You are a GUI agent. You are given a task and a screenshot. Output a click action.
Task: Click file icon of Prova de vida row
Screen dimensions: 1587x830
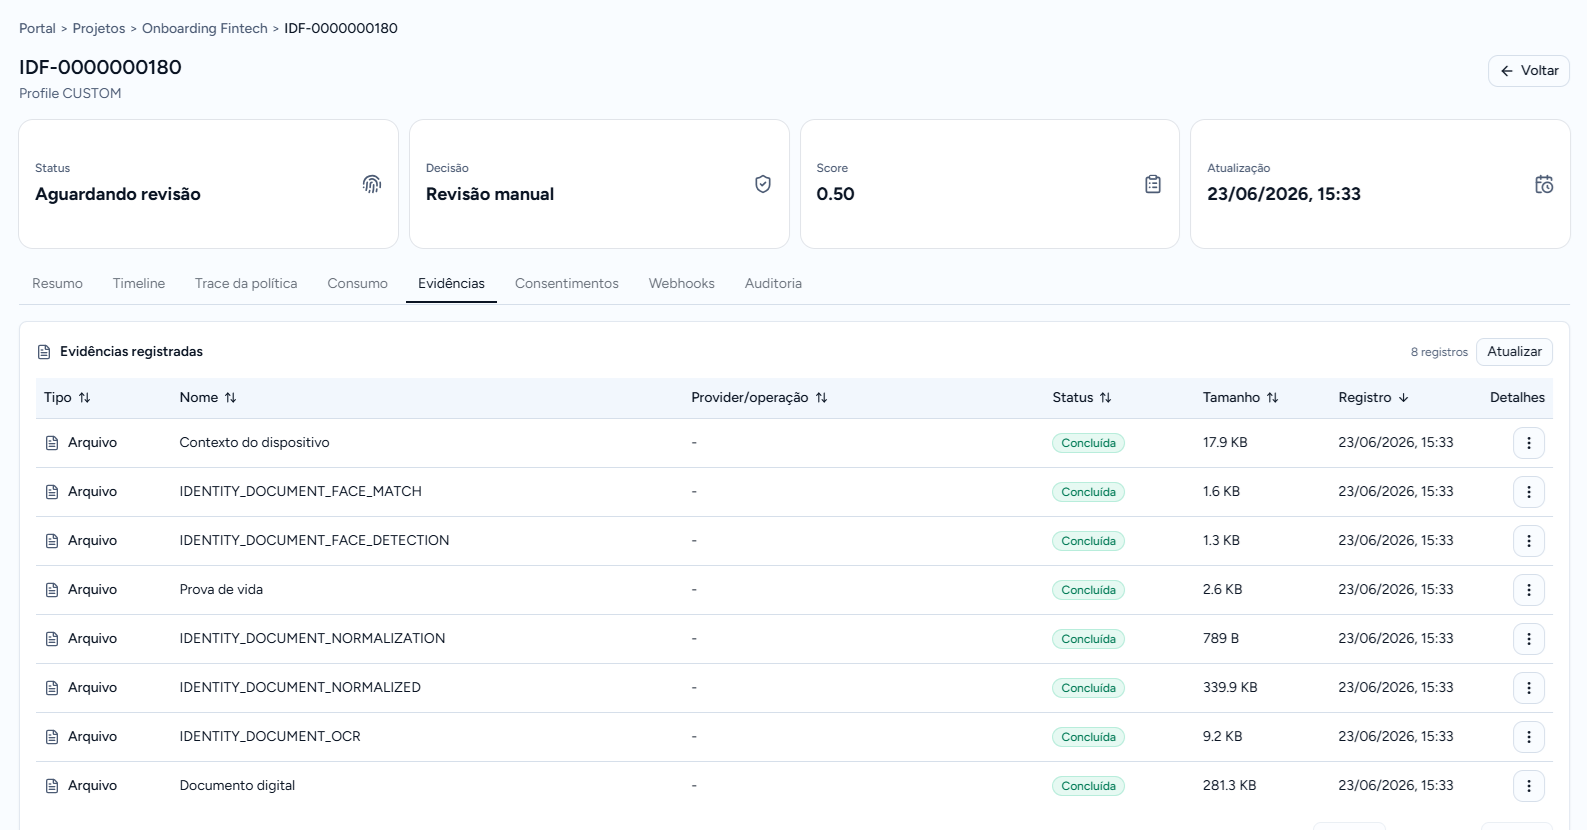[x=52, y=590]
